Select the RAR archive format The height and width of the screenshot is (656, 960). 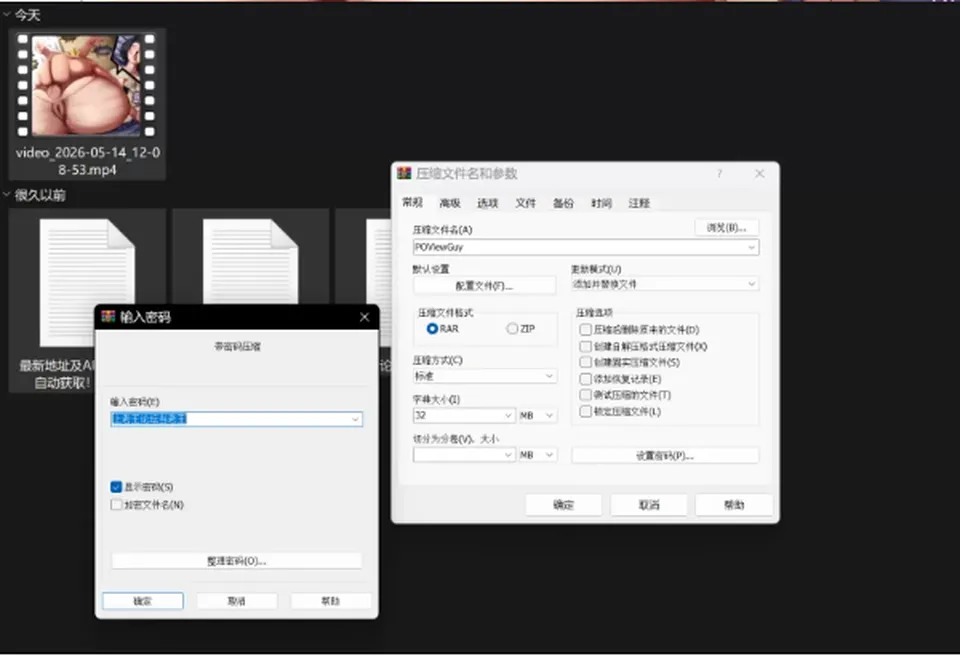tap(432, 329)
